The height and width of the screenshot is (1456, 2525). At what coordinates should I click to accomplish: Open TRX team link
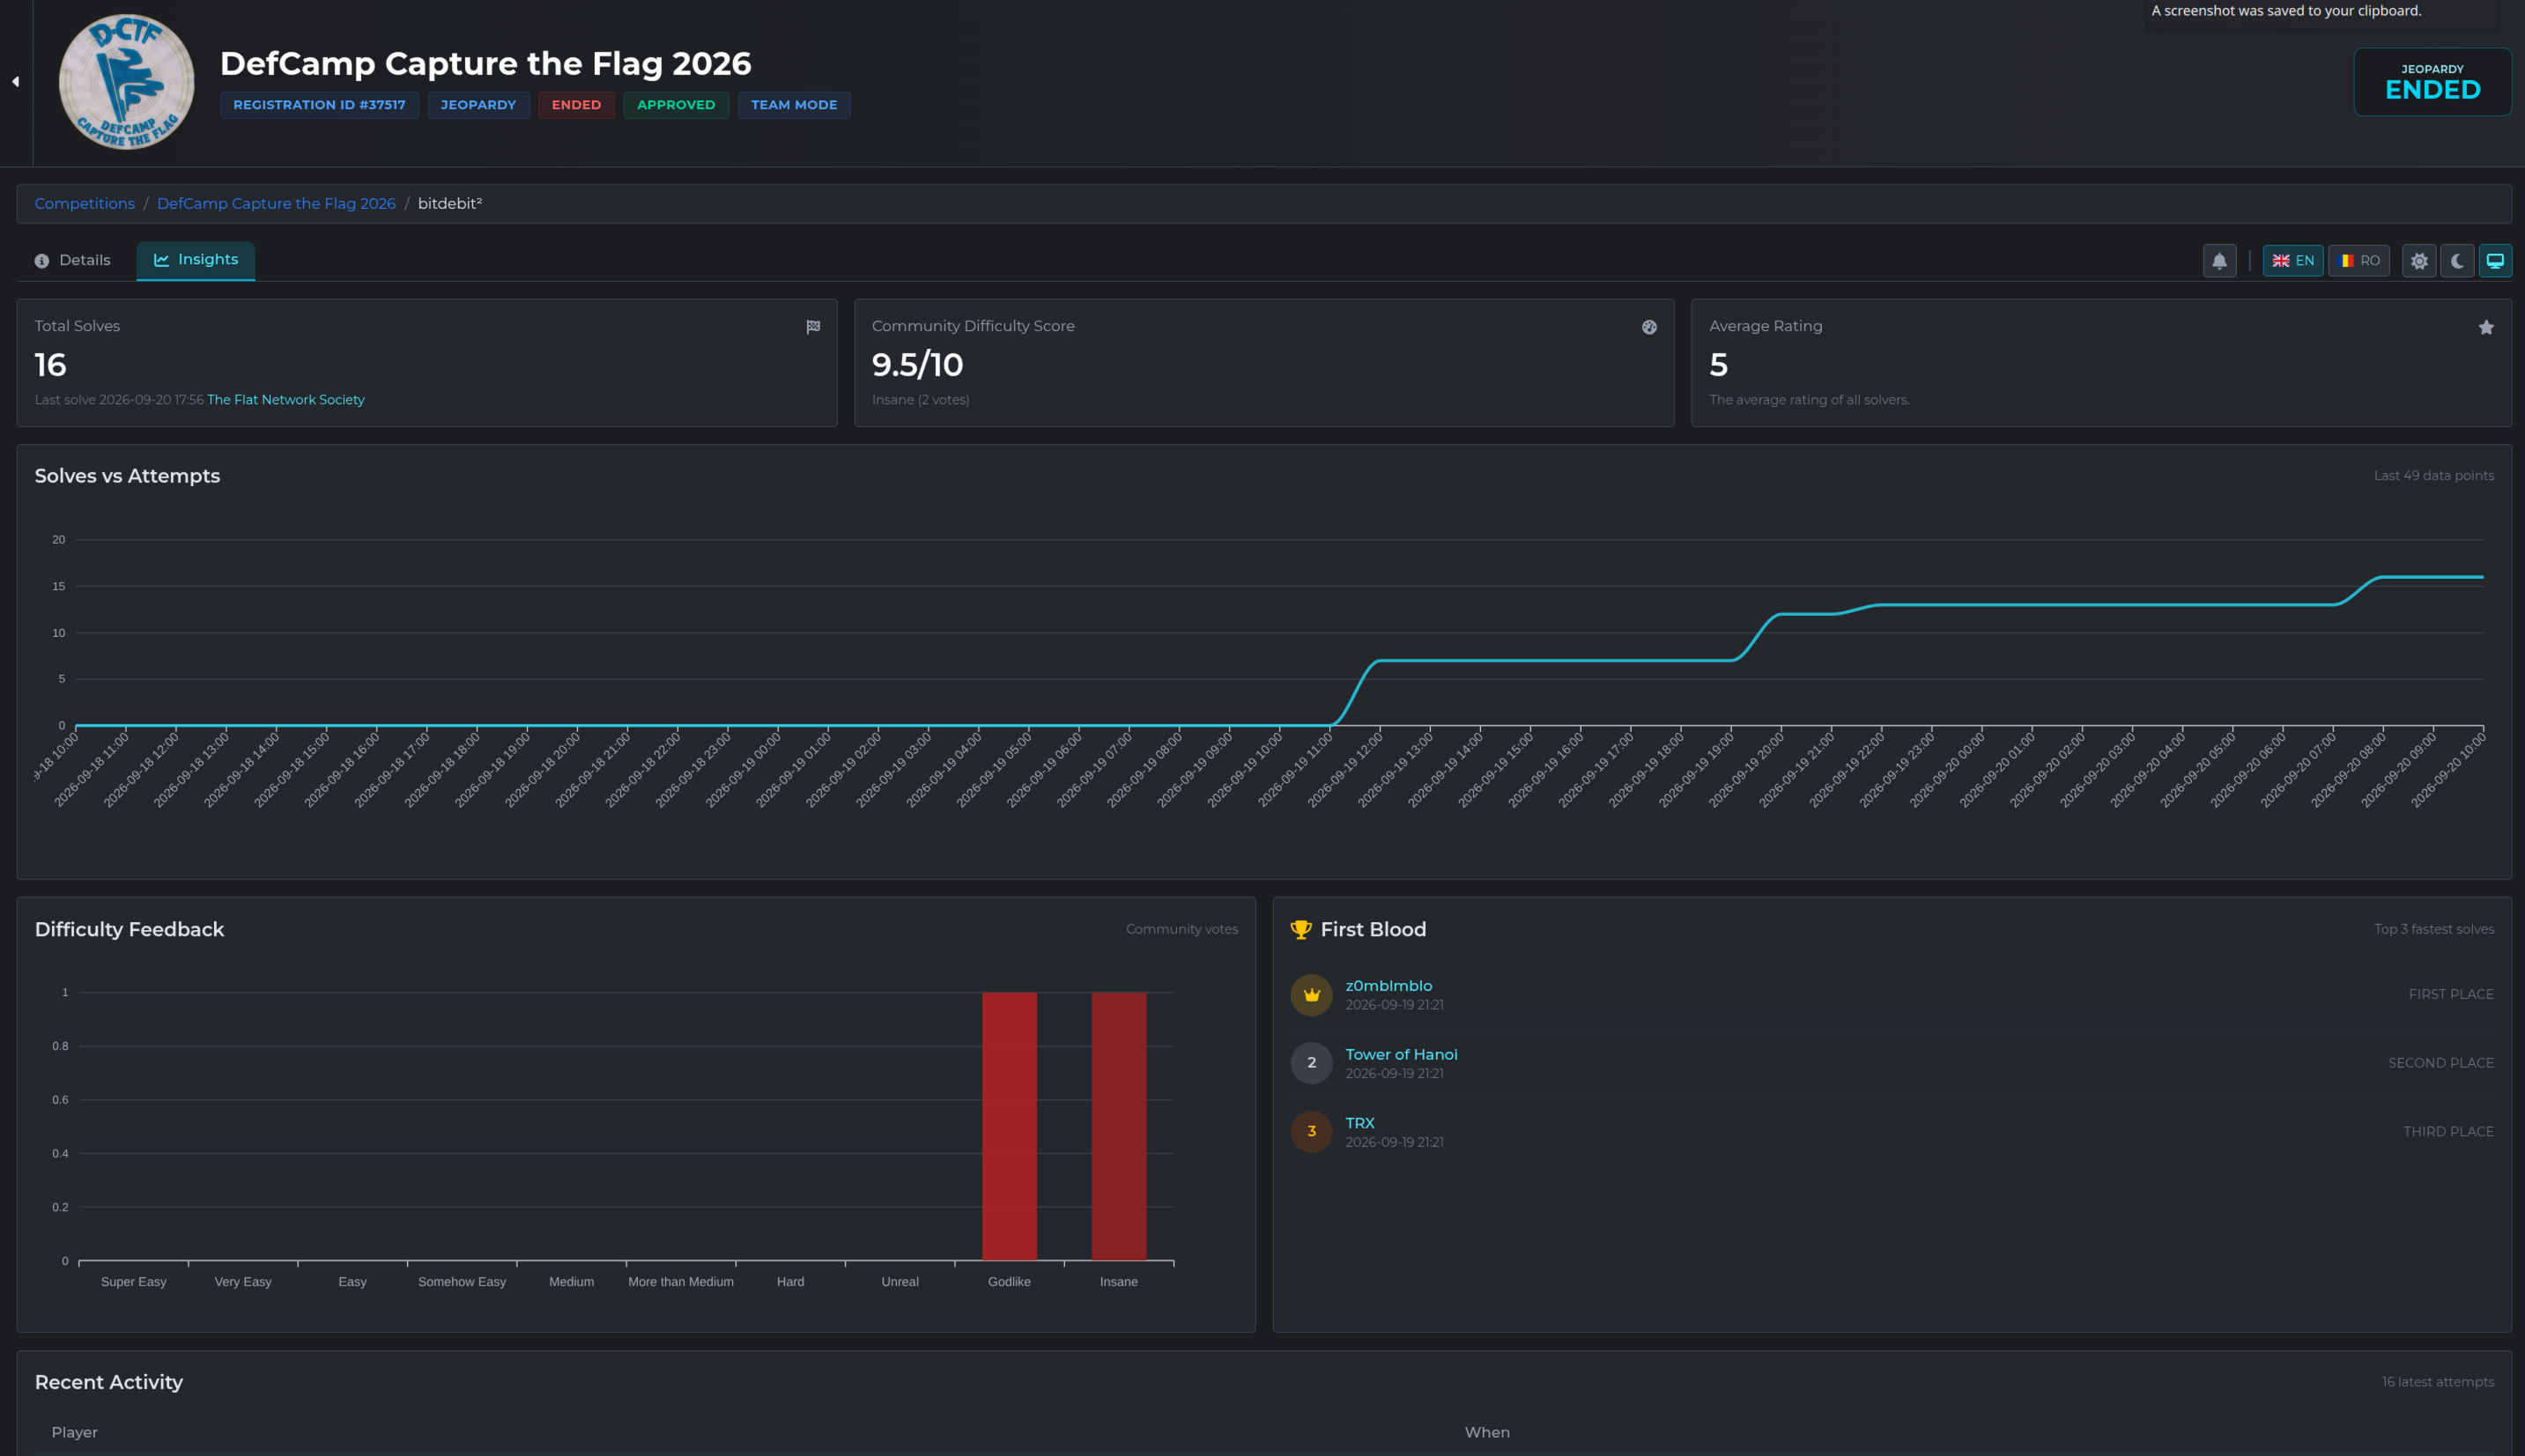pyautogui.click(x=1360, y=1123)
